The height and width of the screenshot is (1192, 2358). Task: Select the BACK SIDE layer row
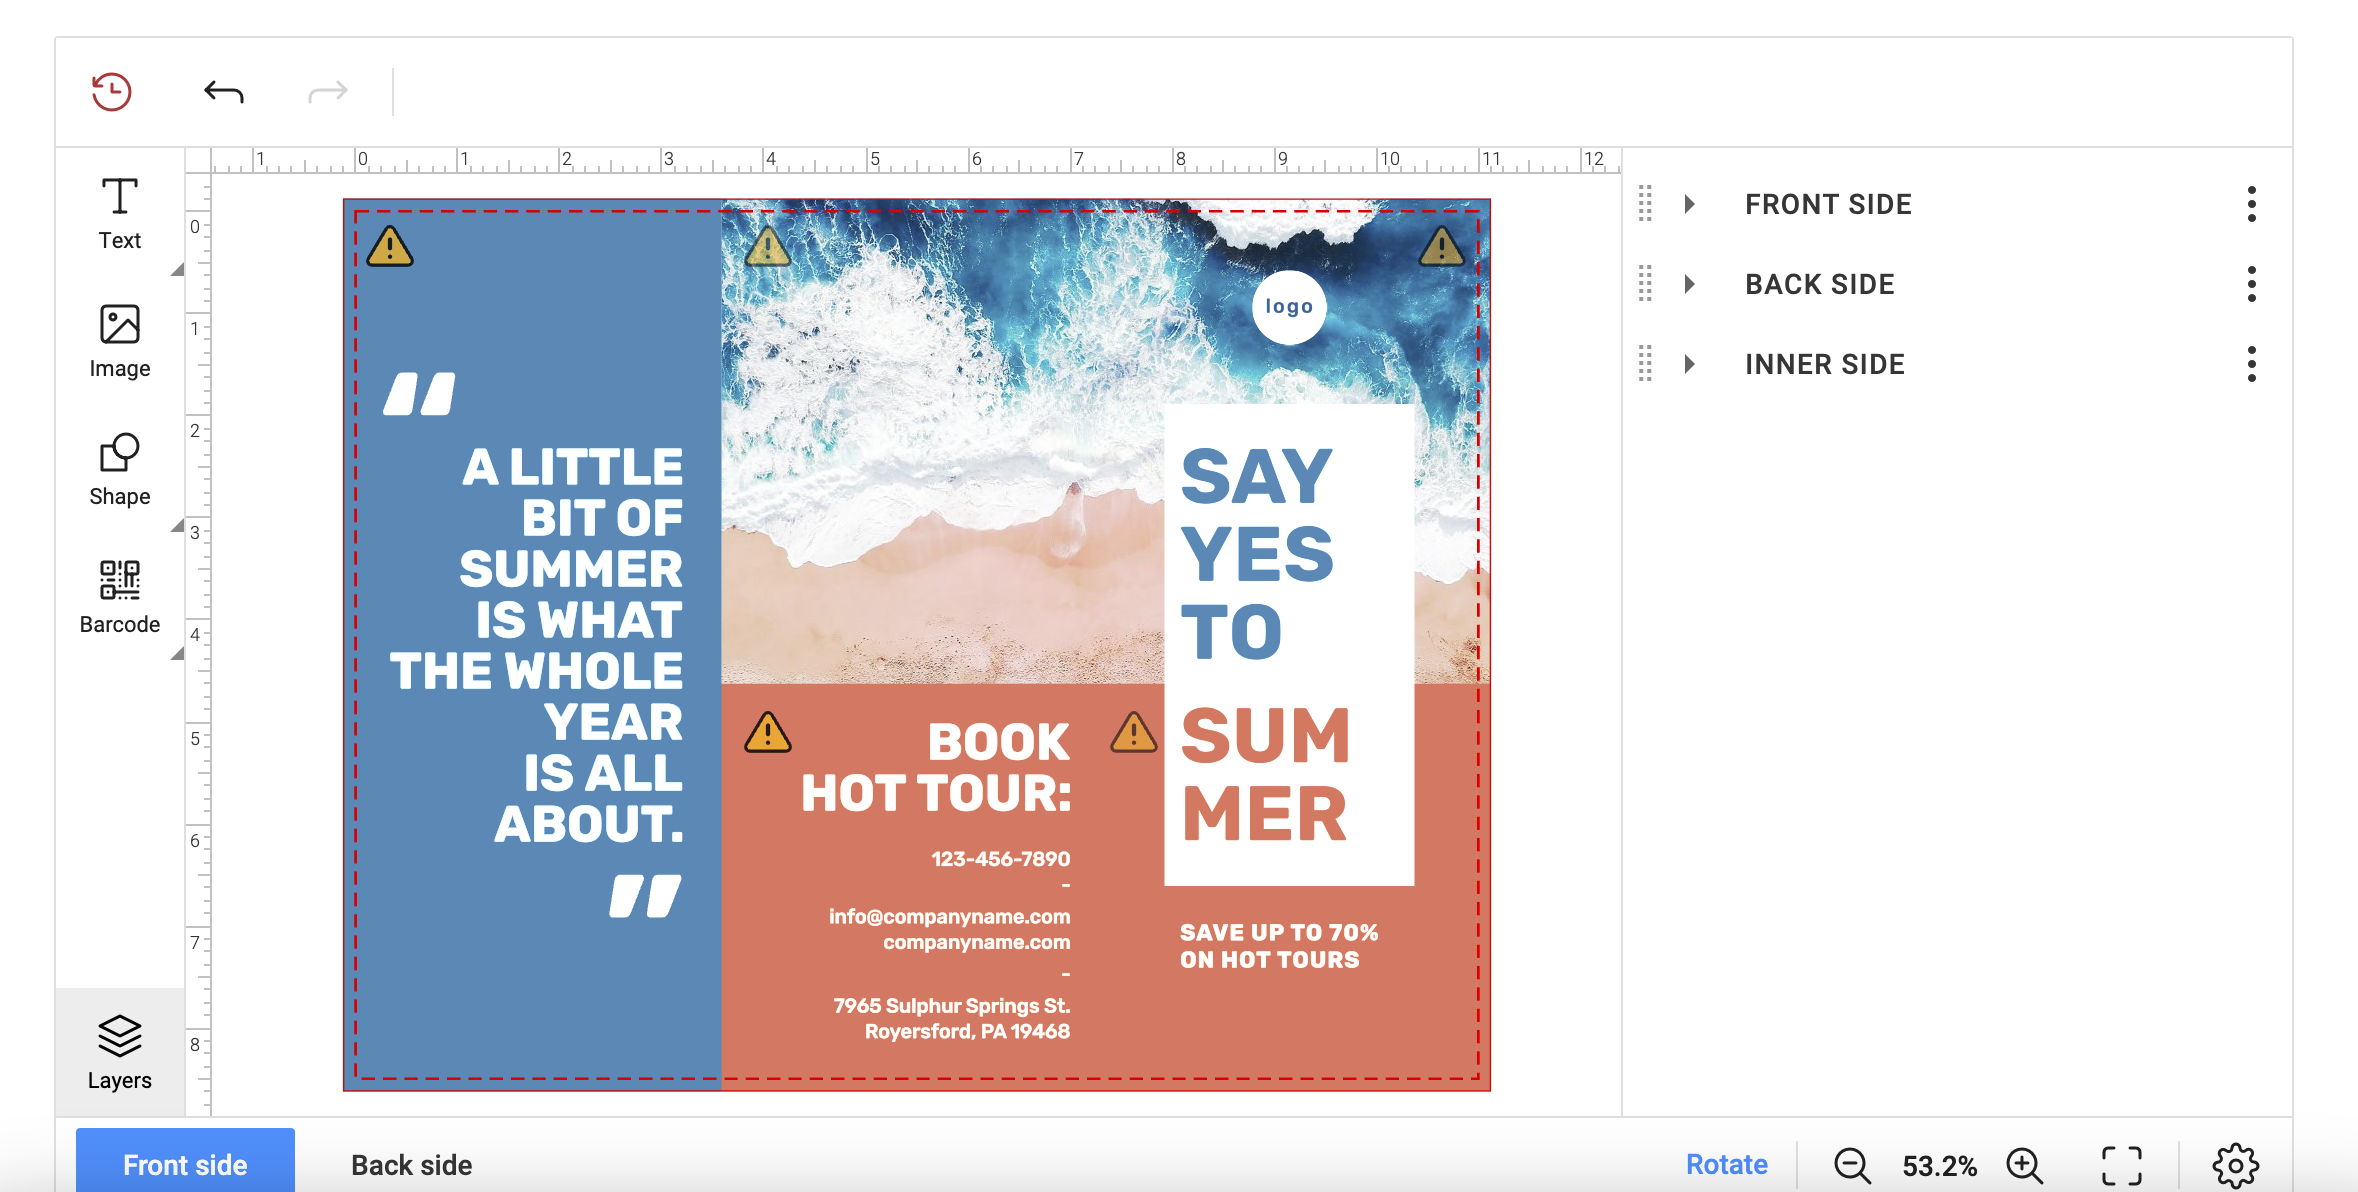click(x=1957, y=284)
